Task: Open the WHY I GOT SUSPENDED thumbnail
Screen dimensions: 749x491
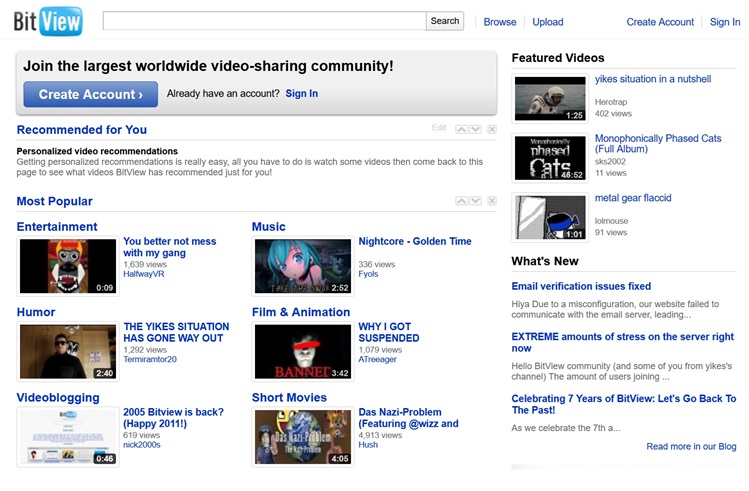Action: [x=302, y=351]
